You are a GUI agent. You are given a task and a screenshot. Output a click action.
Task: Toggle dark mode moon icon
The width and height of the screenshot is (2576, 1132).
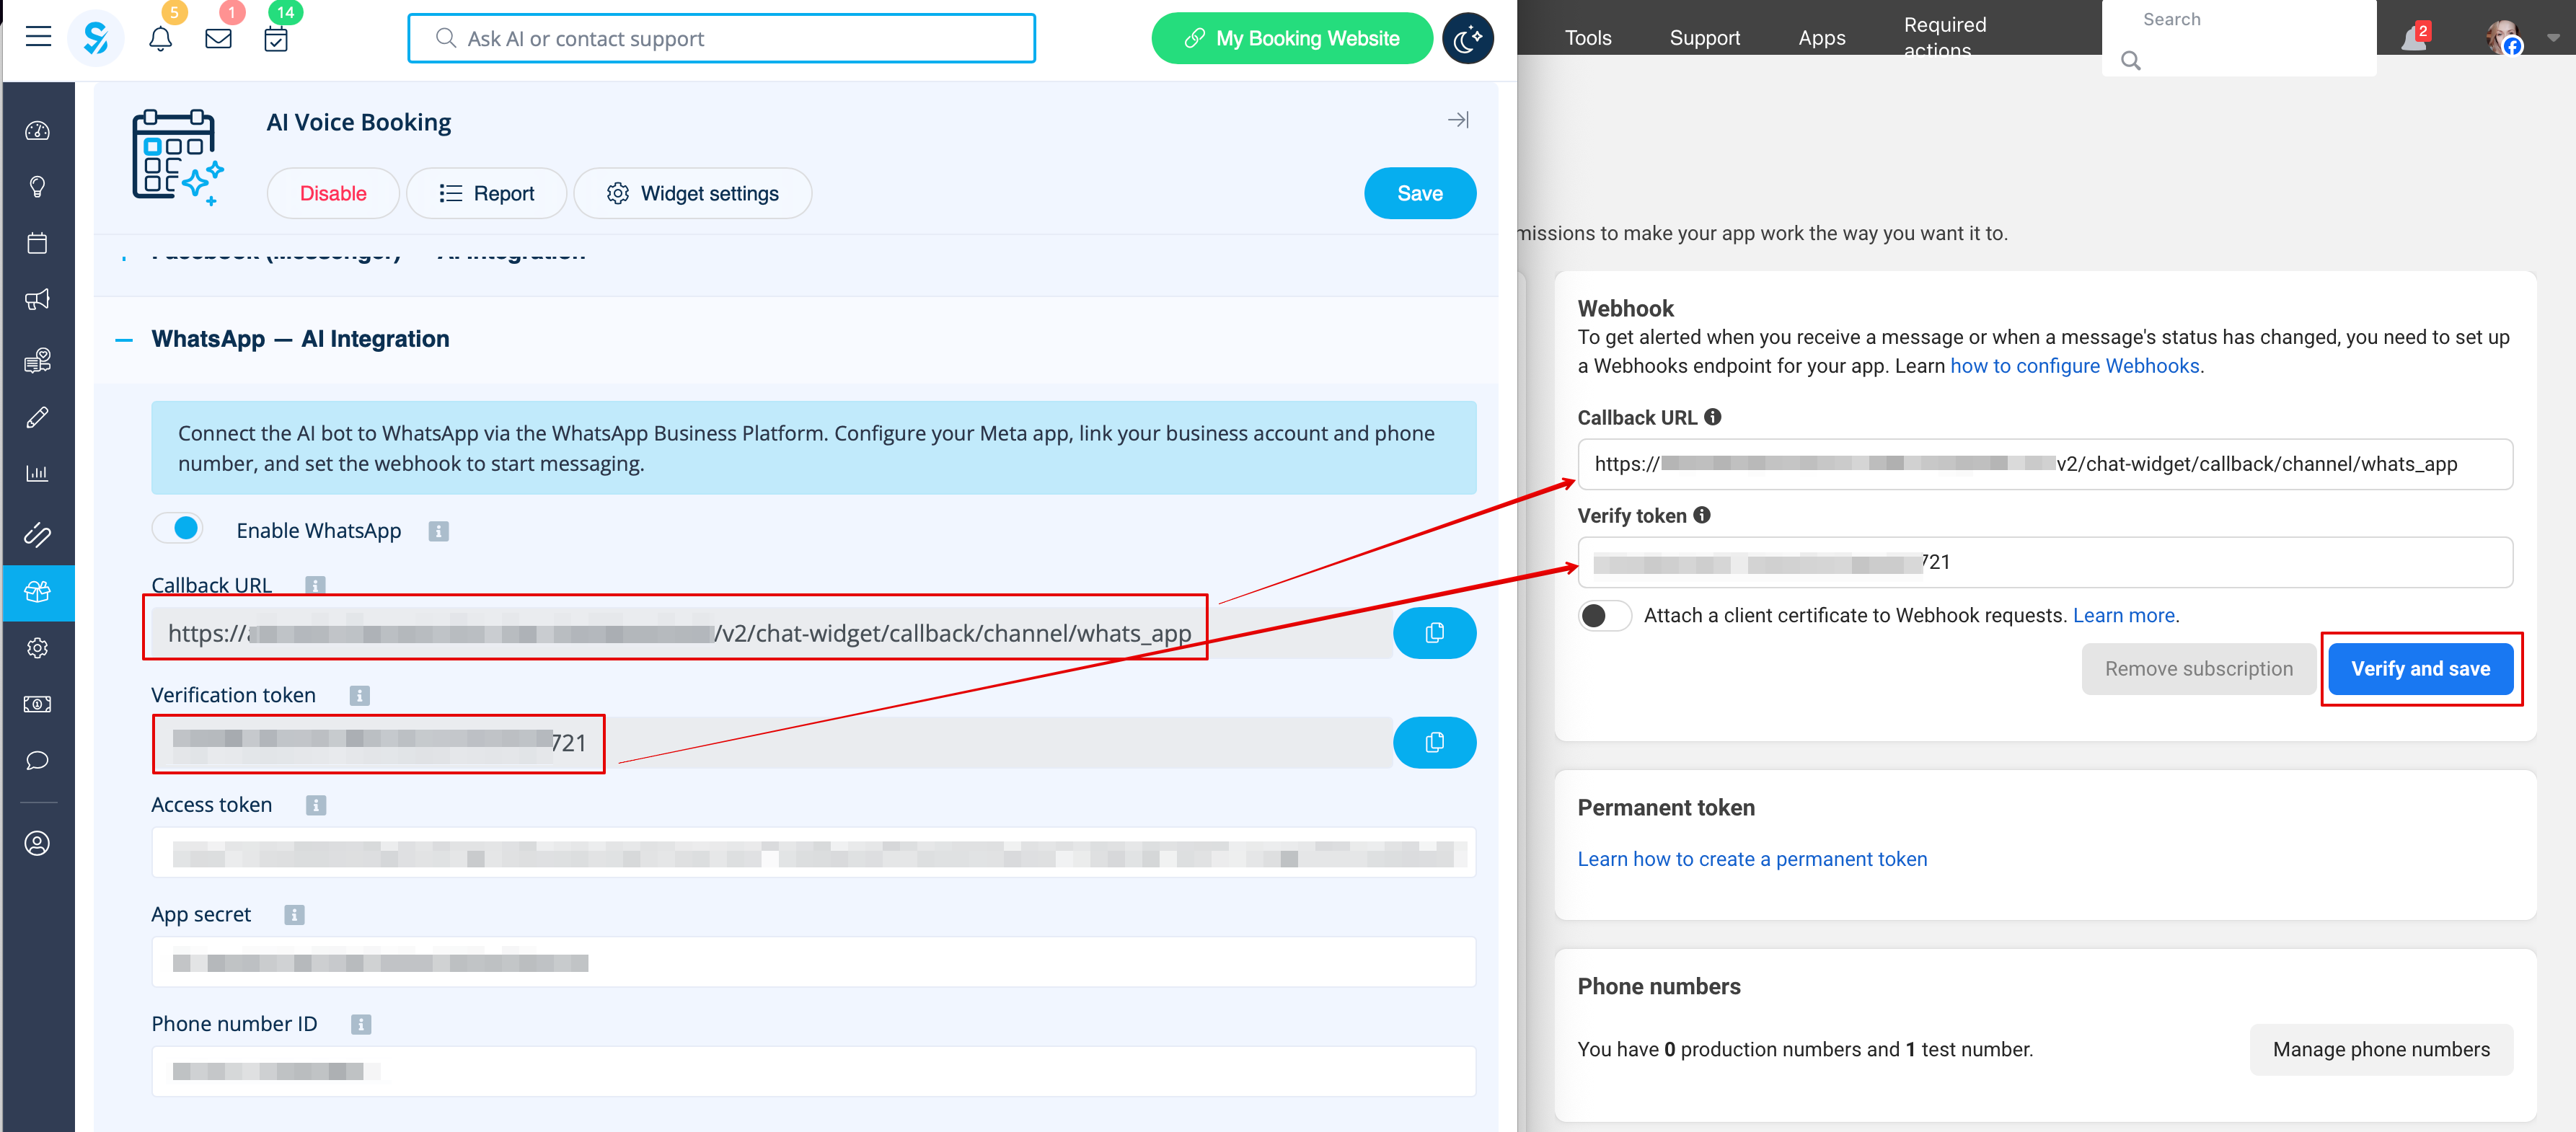coord(1467,39)
